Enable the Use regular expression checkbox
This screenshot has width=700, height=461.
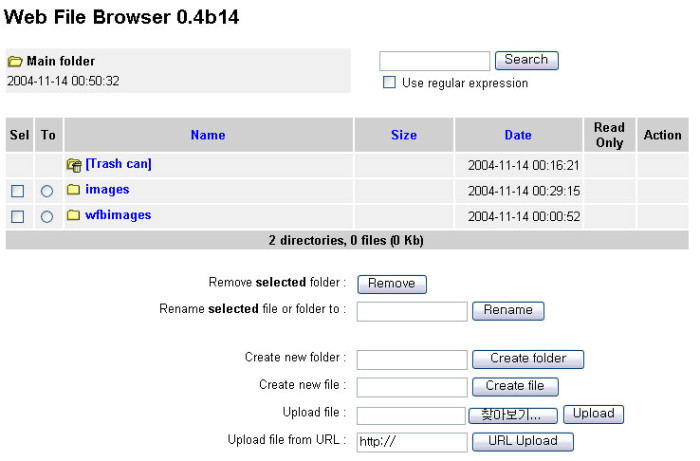(390, 83)
